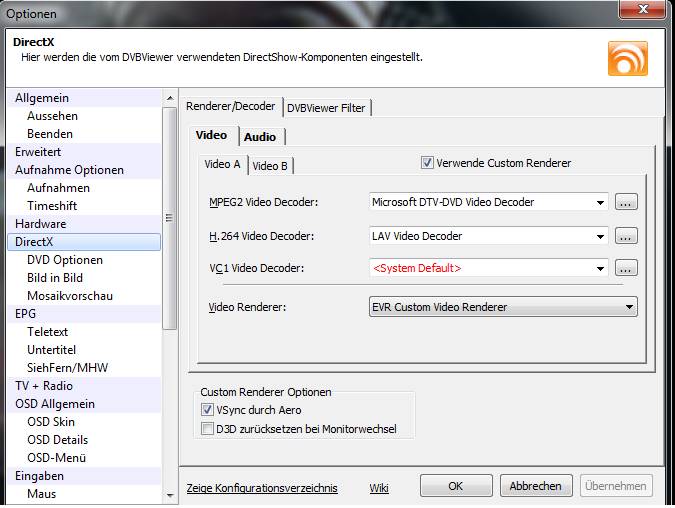Toggle Verwende Custom Renderer checkbox
The image size is (675, 508).
click(x=428, y=163)
